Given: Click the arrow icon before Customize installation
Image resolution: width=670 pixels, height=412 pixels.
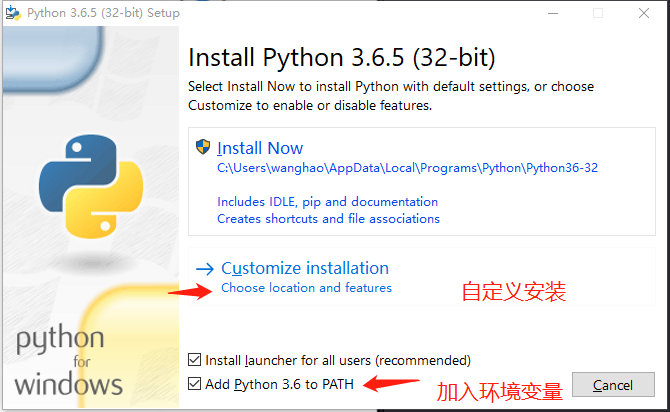Looking at the screenshot, I should click(205, 268).
